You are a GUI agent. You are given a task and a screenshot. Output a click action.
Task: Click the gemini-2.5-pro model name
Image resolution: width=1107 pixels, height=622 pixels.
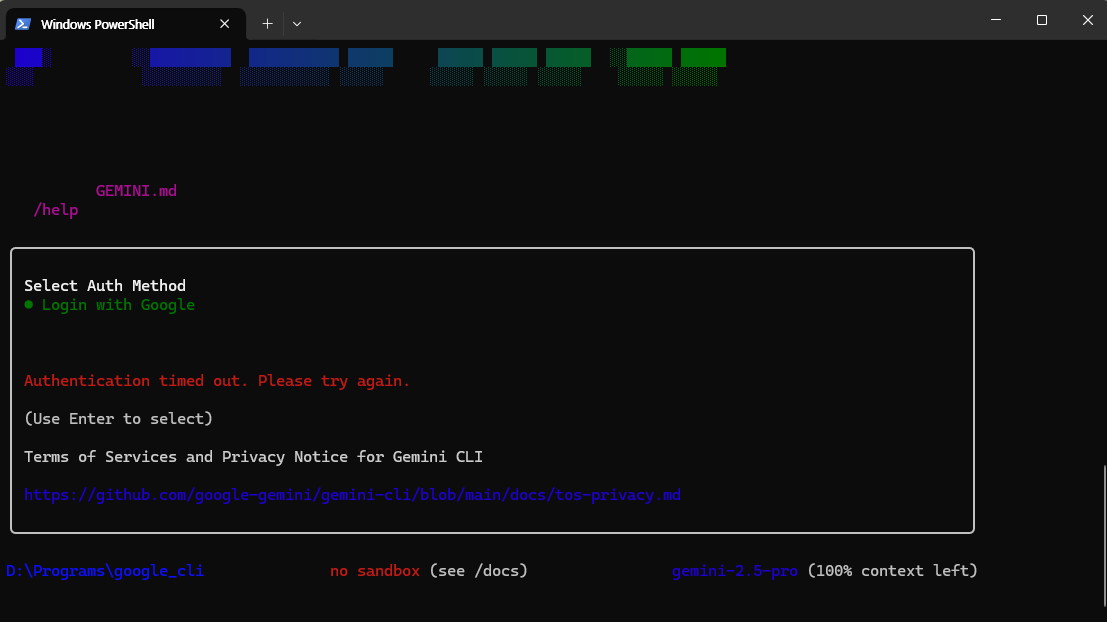[x=735, y=570]
